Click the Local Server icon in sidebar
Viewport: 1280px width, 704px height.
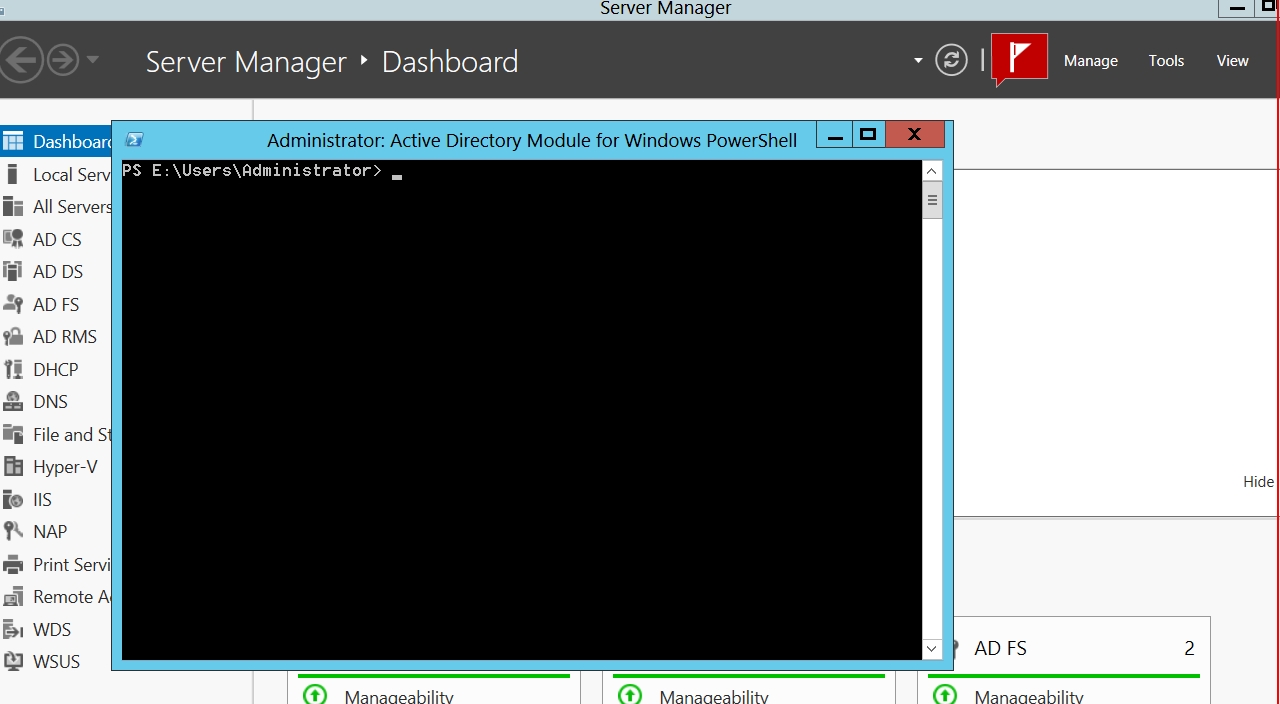click(x=13, y=174)
